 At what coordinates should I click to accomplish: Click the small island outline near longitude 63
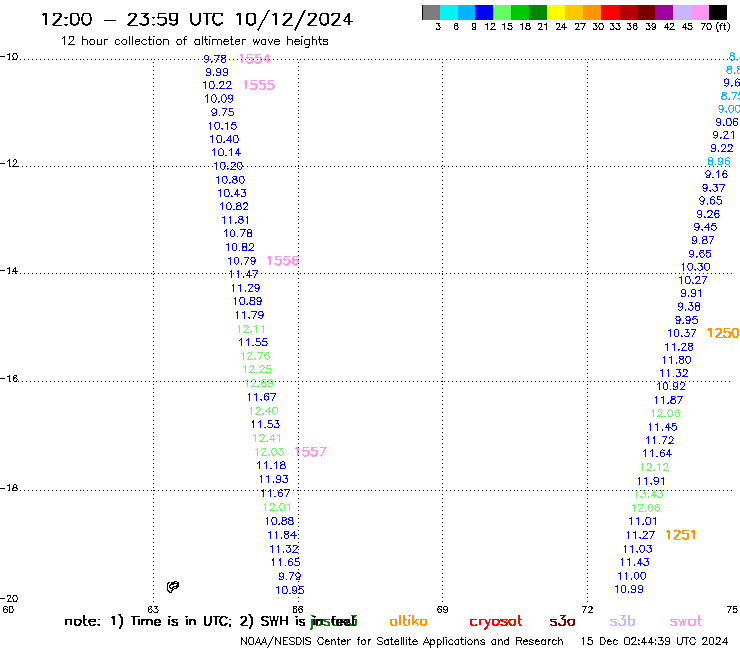[x=173, y=587]
